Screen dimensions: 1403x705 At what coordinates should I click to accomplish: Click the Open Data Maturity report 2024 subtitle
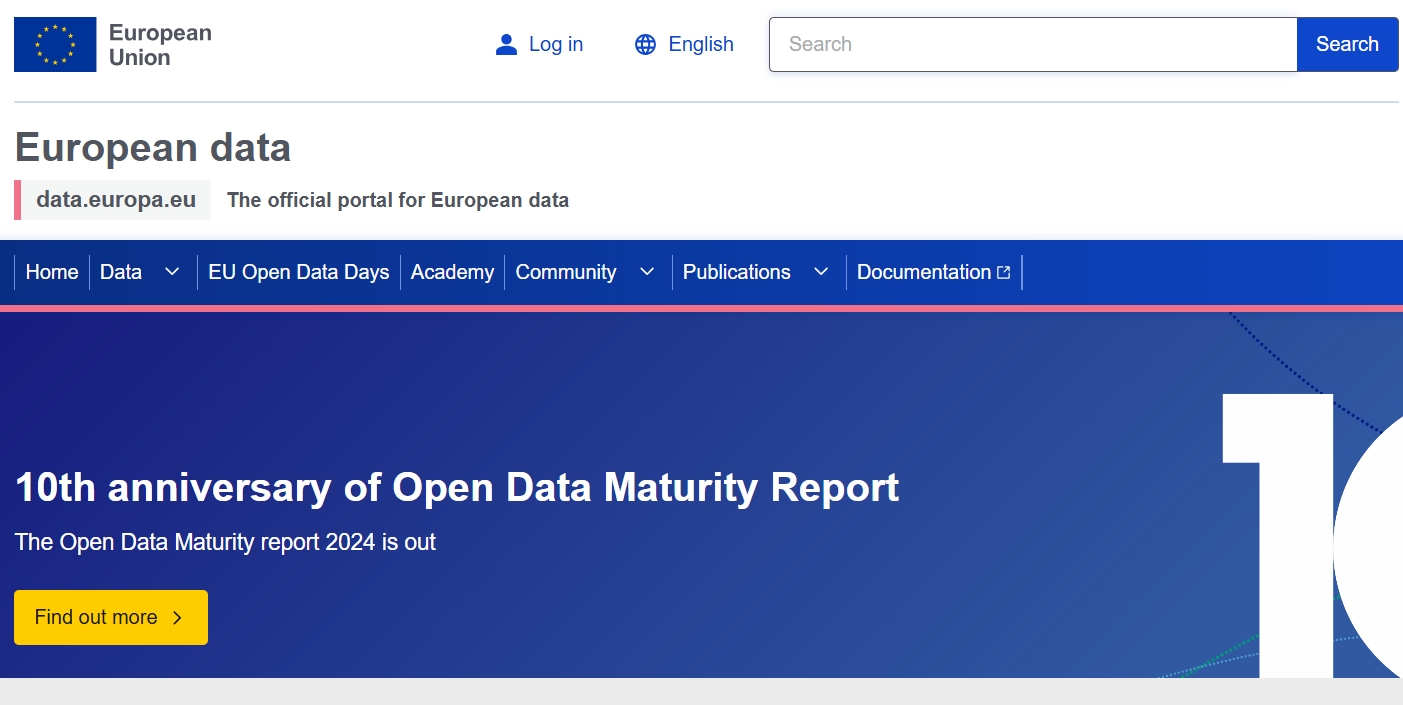[225, 542]
